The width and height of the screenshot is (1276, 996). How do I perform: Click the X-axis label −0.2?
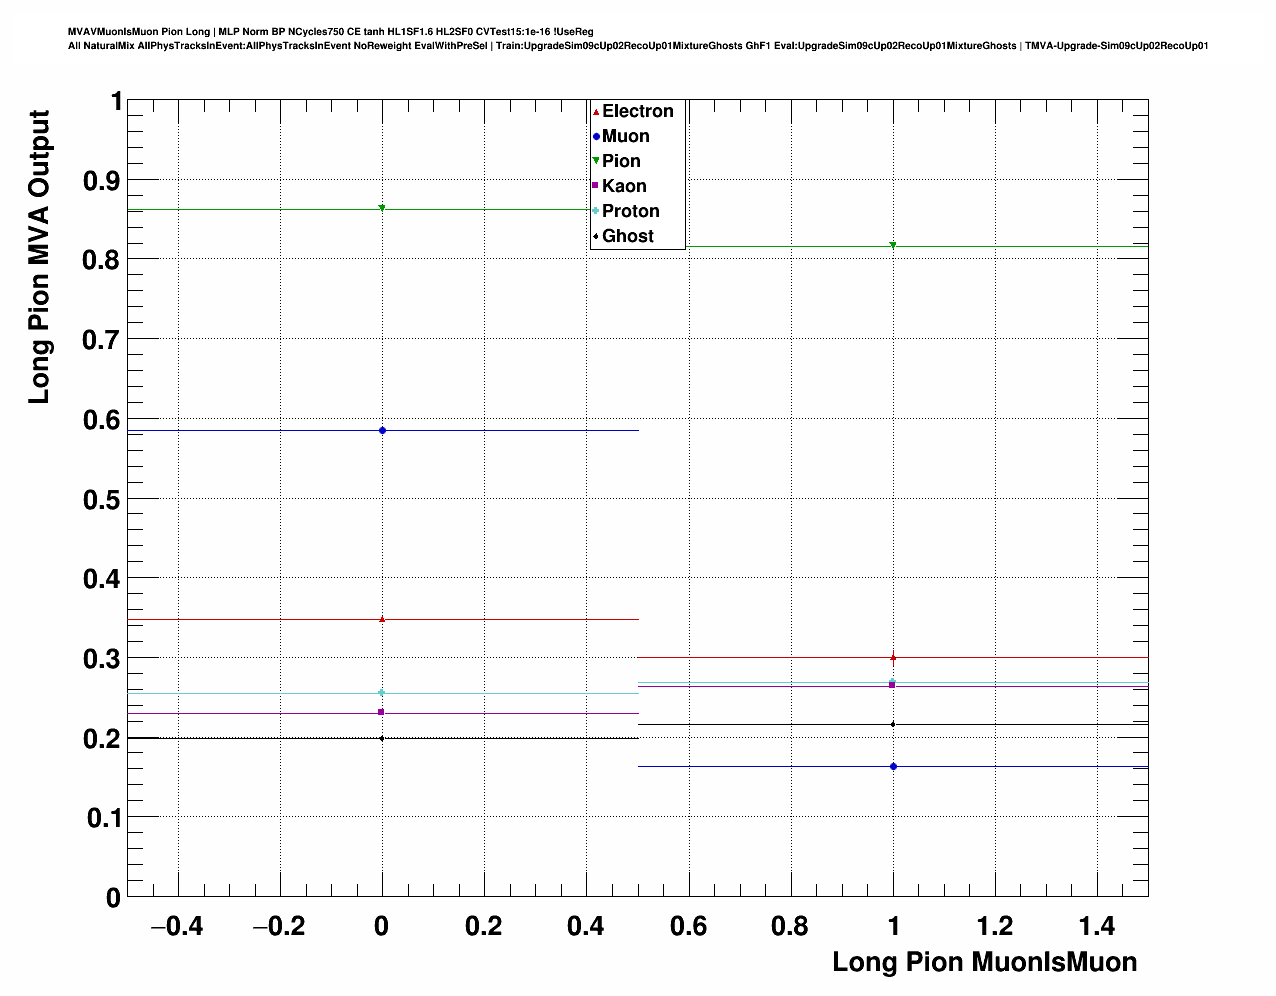[279, 926]
